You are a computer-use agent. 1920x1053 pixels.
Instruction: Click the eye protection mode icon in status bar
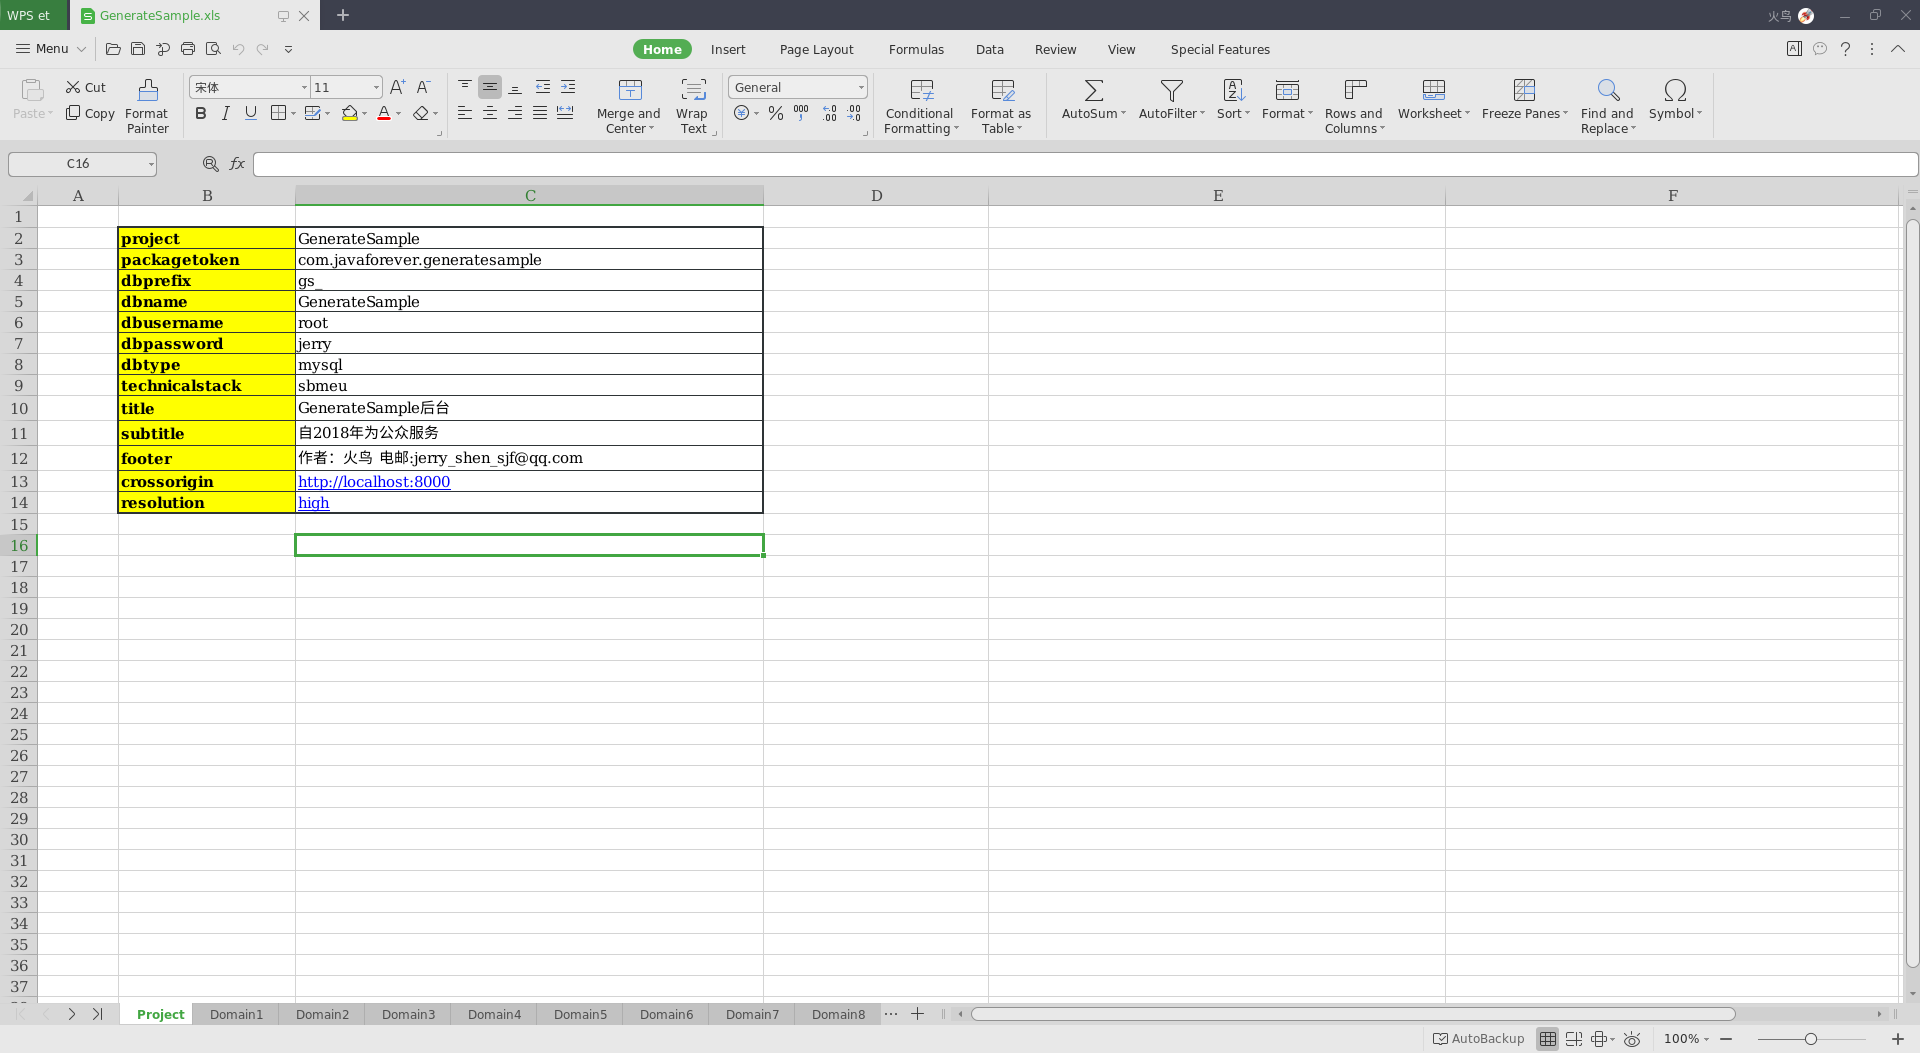[1632, 1039]
